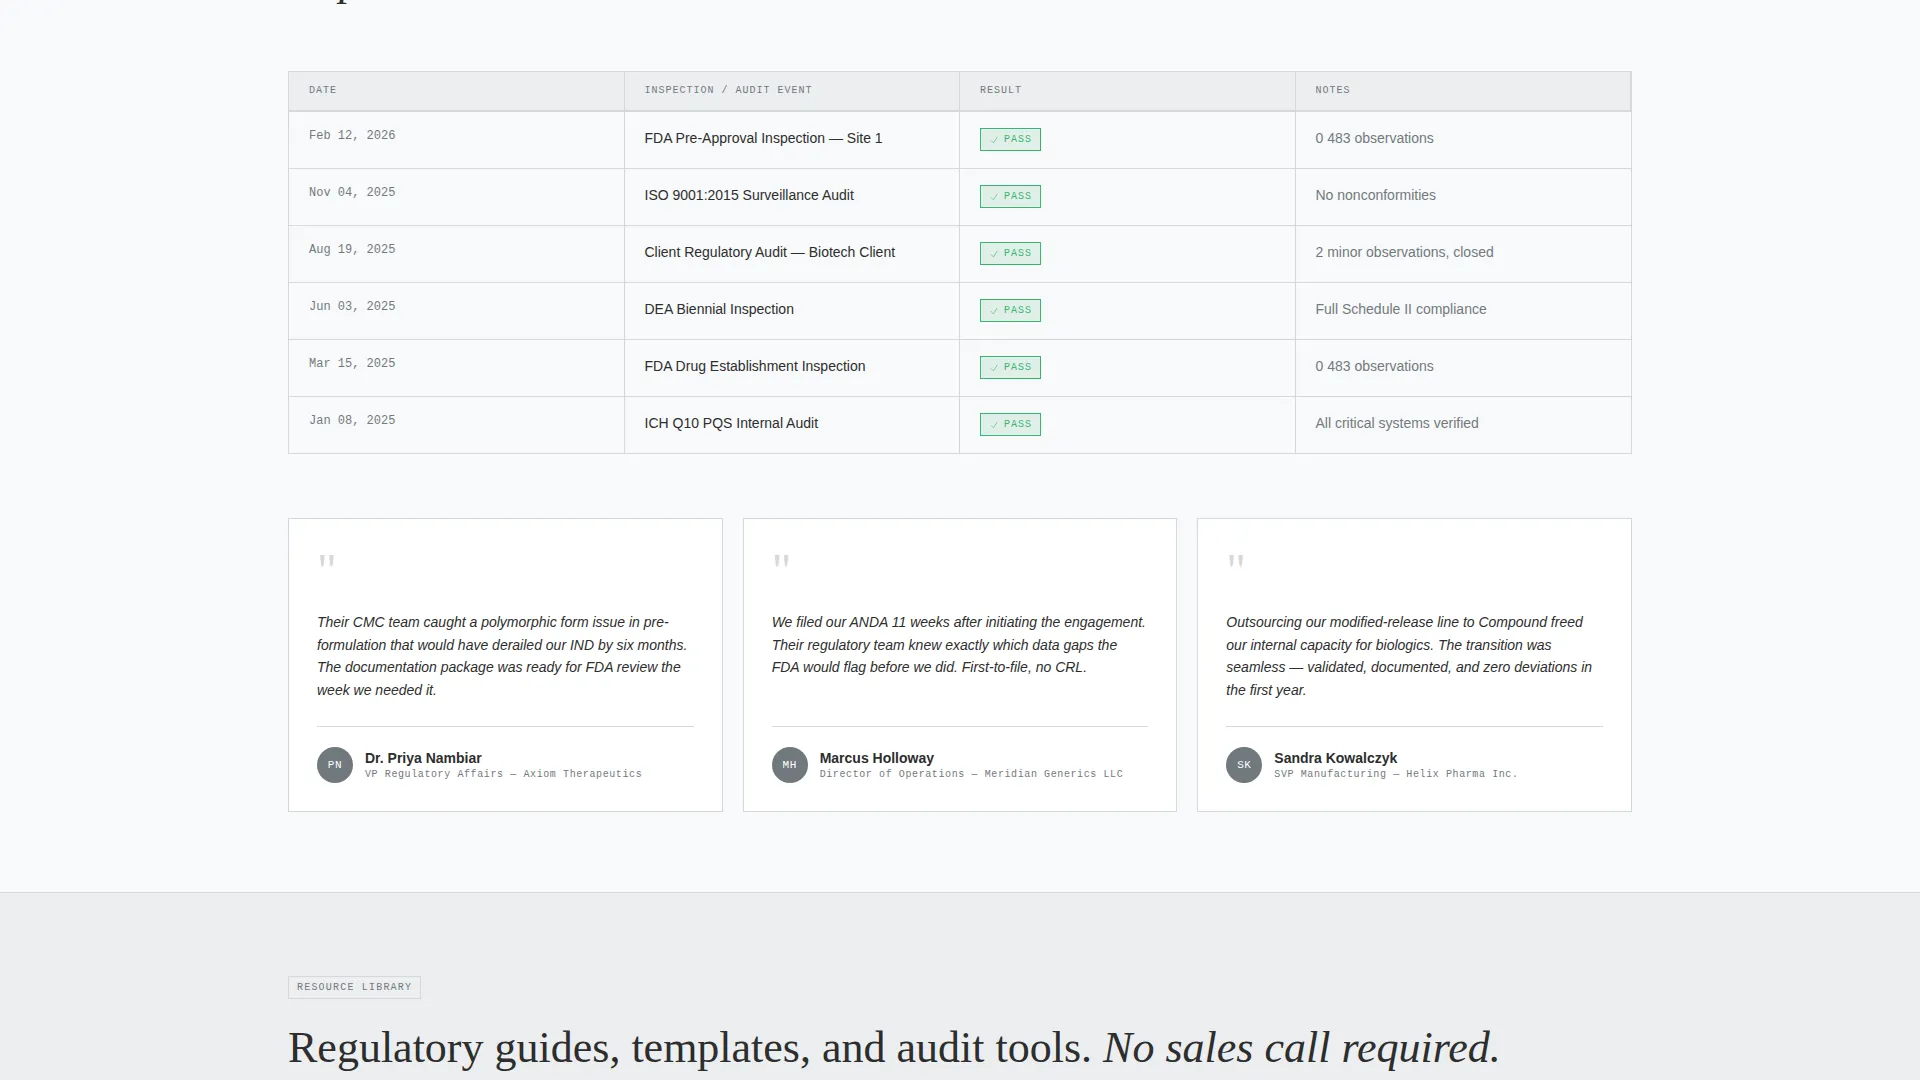The image size is (1920, 1080).
Task: Click the 0 483 observations note for Feb 12, 2026
Action: [x=1374, y=138]
